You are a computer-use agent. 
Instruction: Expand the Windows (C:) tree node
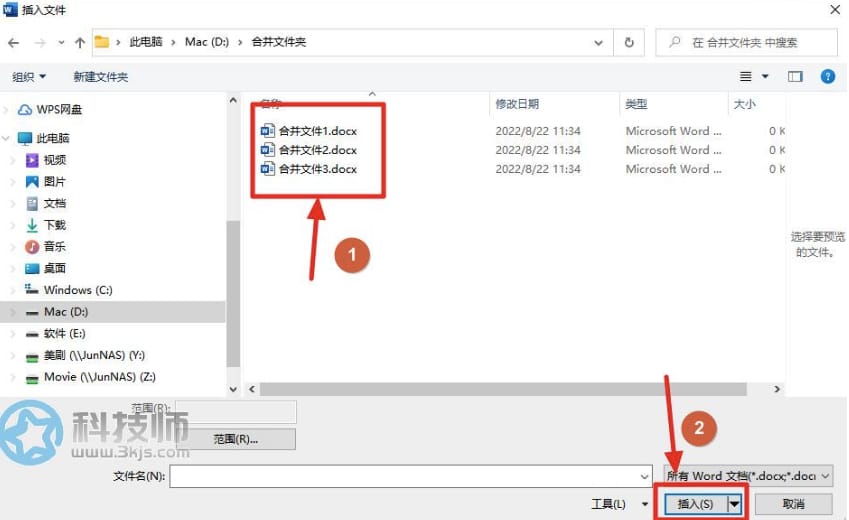click(x=14, y=290)
